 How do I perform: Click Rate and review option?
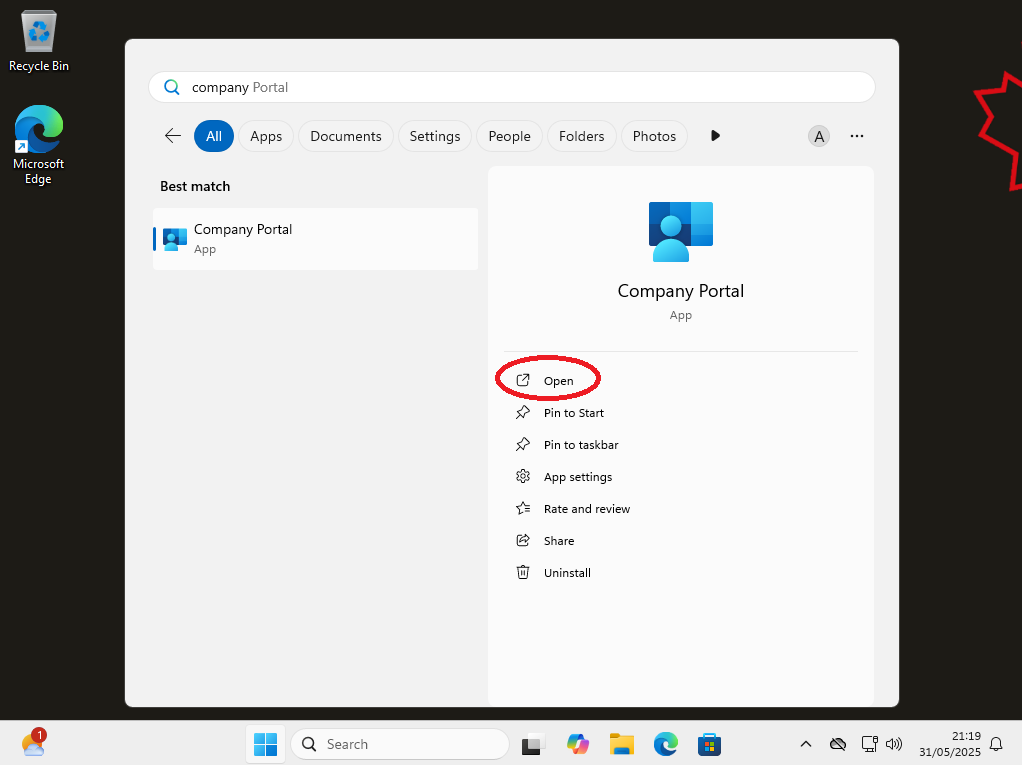586,509
